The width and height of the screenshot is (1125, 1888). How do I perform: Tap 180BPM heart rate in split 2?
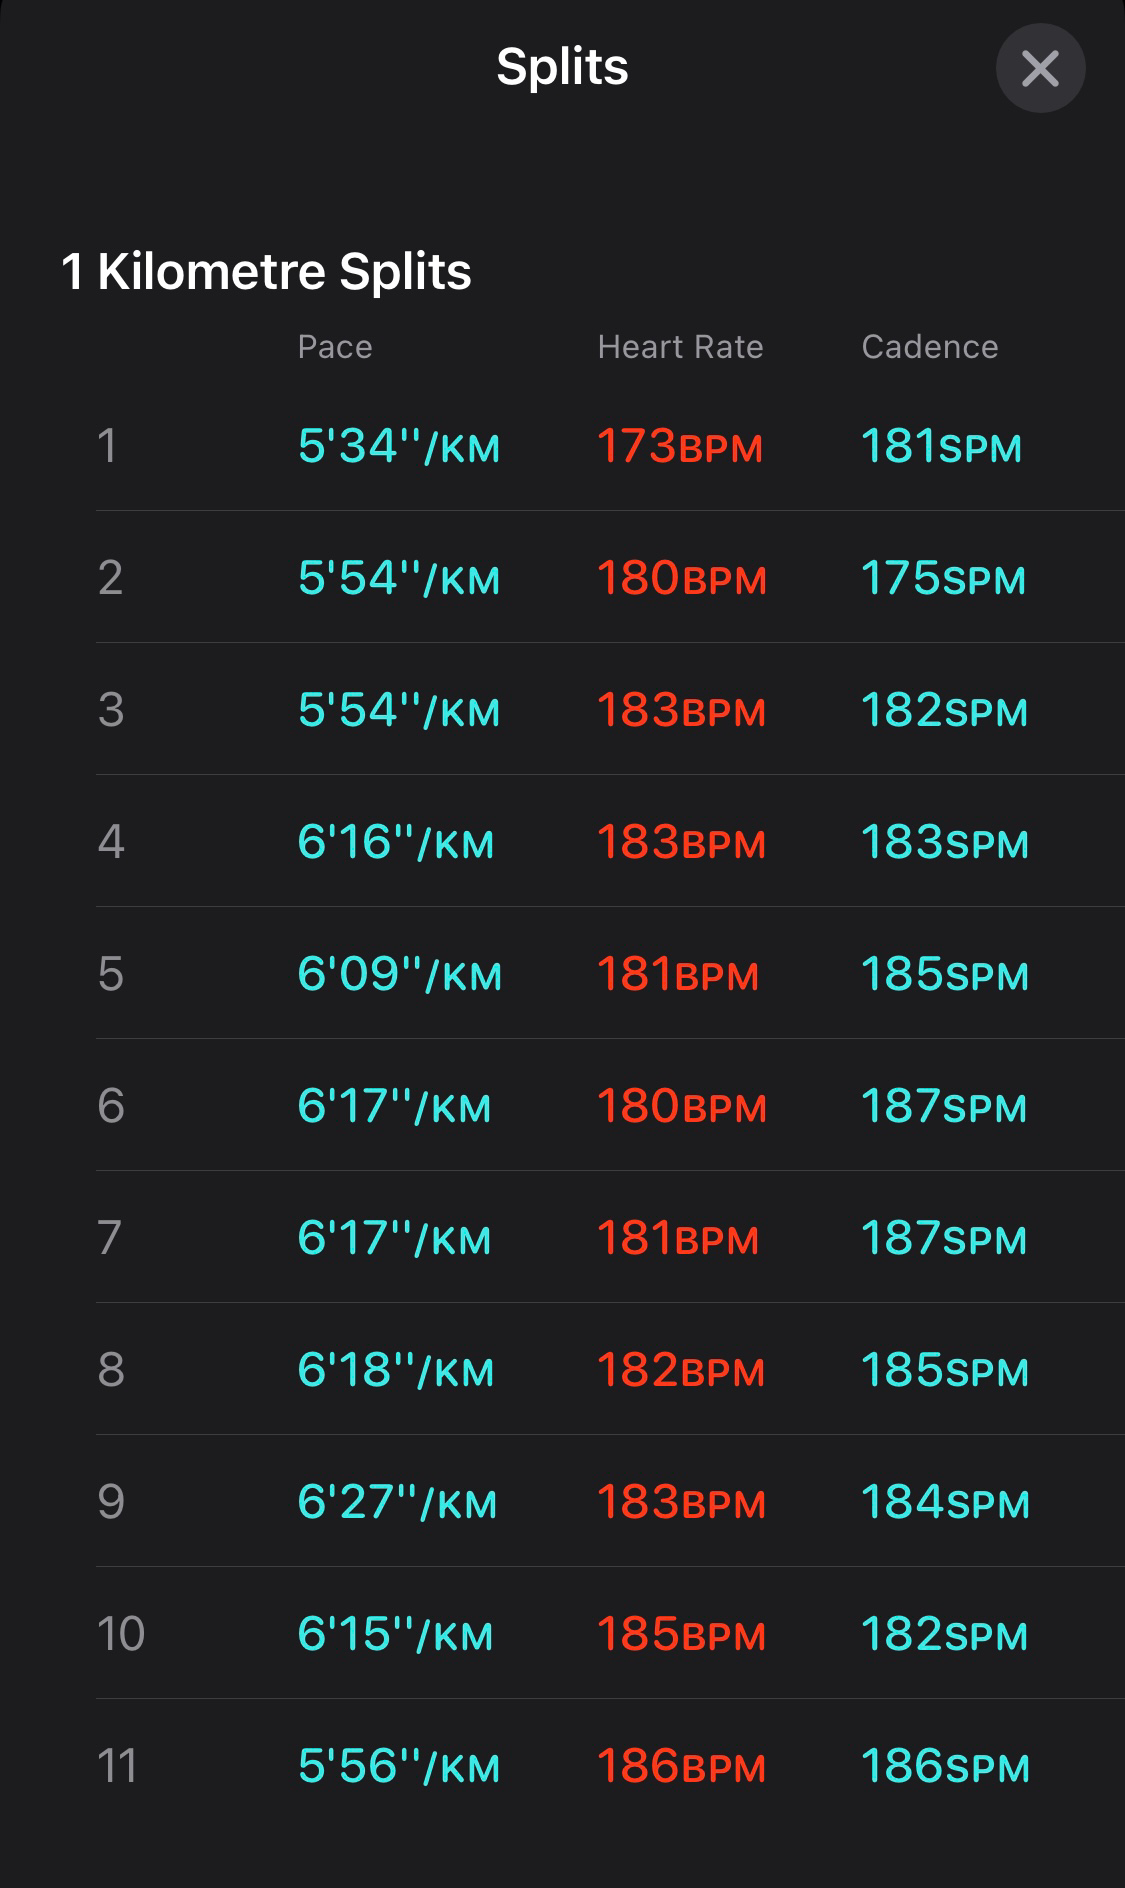pos(681,578)
